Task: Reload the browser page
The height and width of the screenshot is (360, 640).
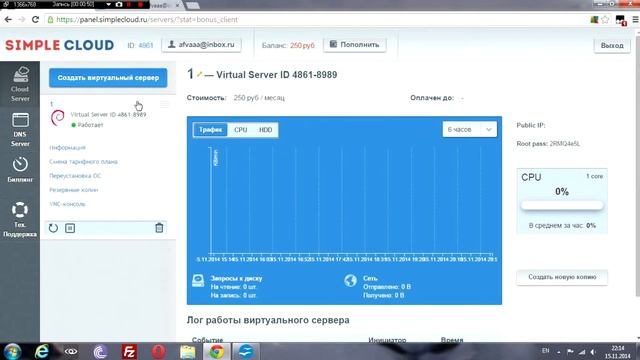Action: coord(36,19)
